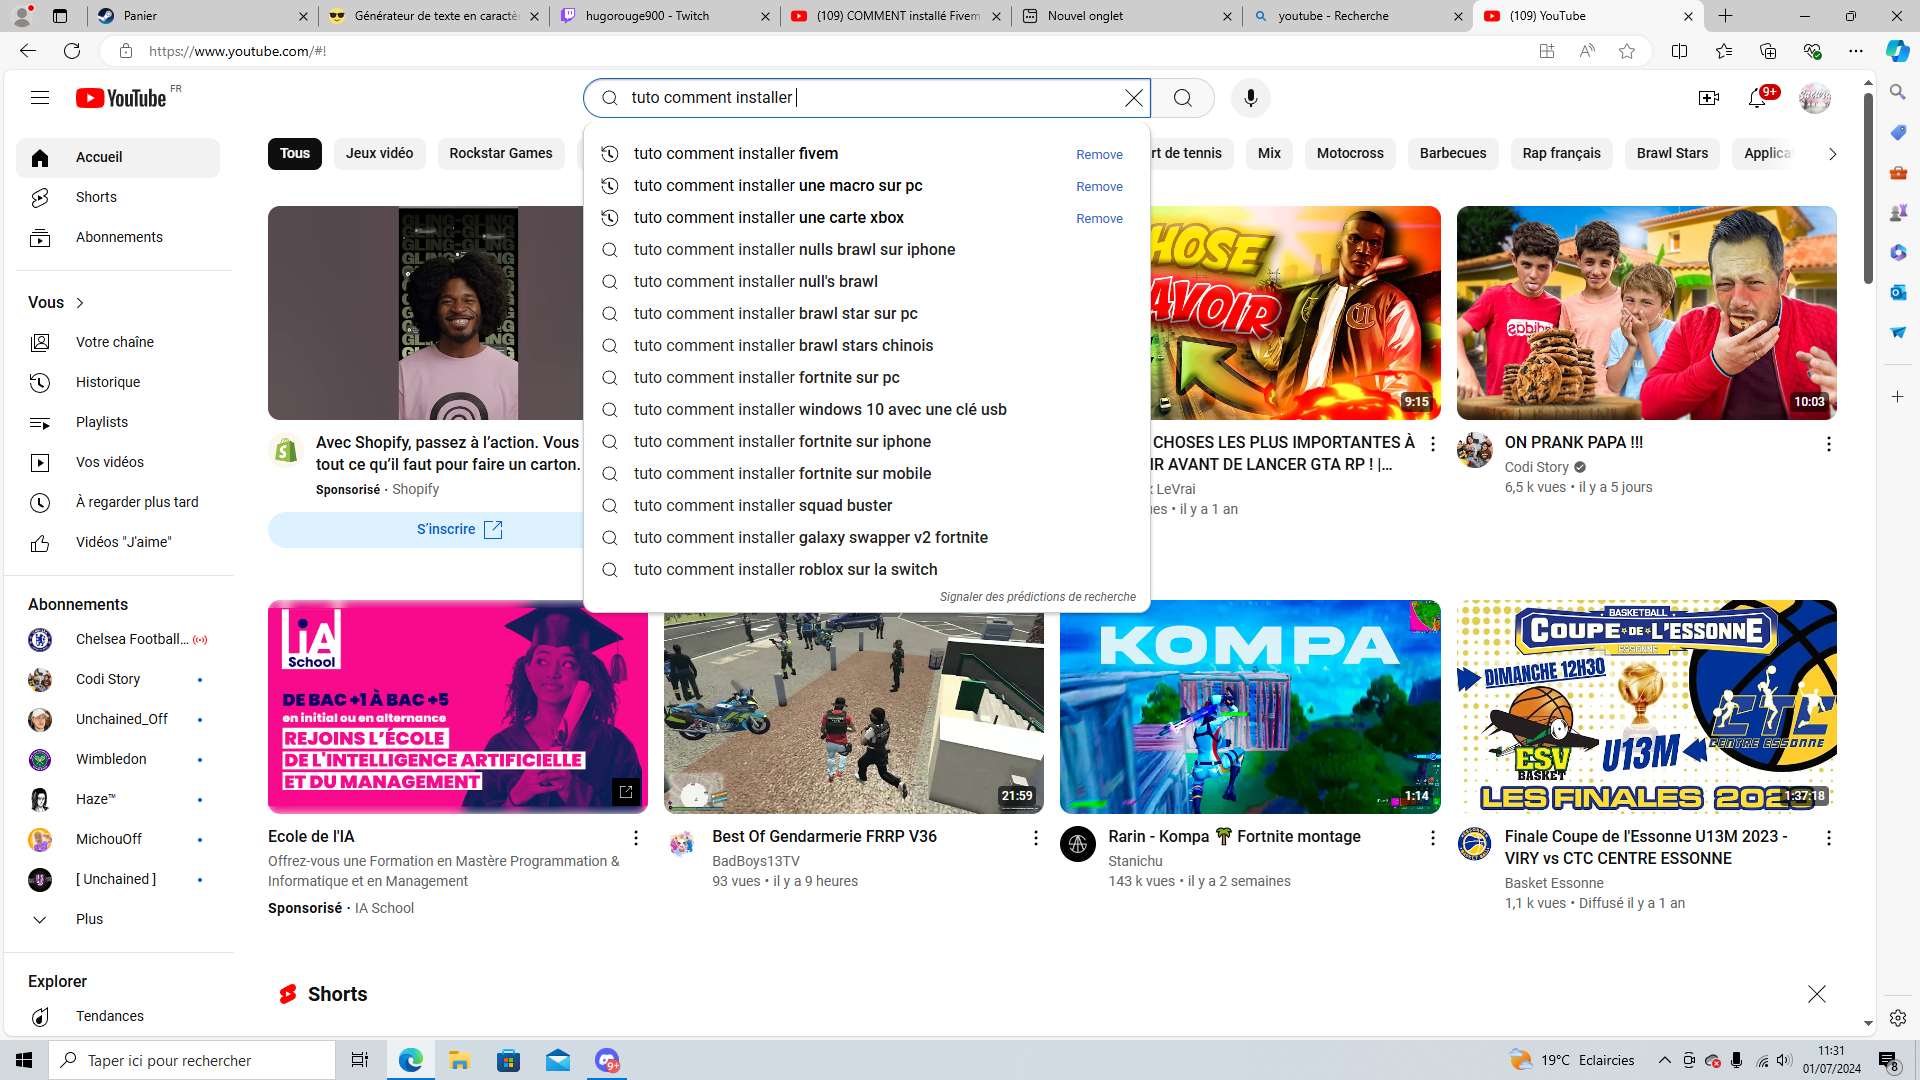The height and width of the screenshot is (1080, 1920).
Task: Expand the Vous section chevron
Action: (80, 303)
